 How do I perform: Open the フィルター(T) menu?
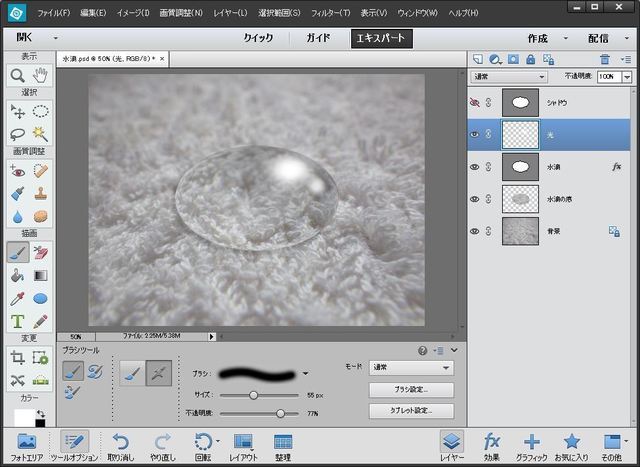click(329, 13)
